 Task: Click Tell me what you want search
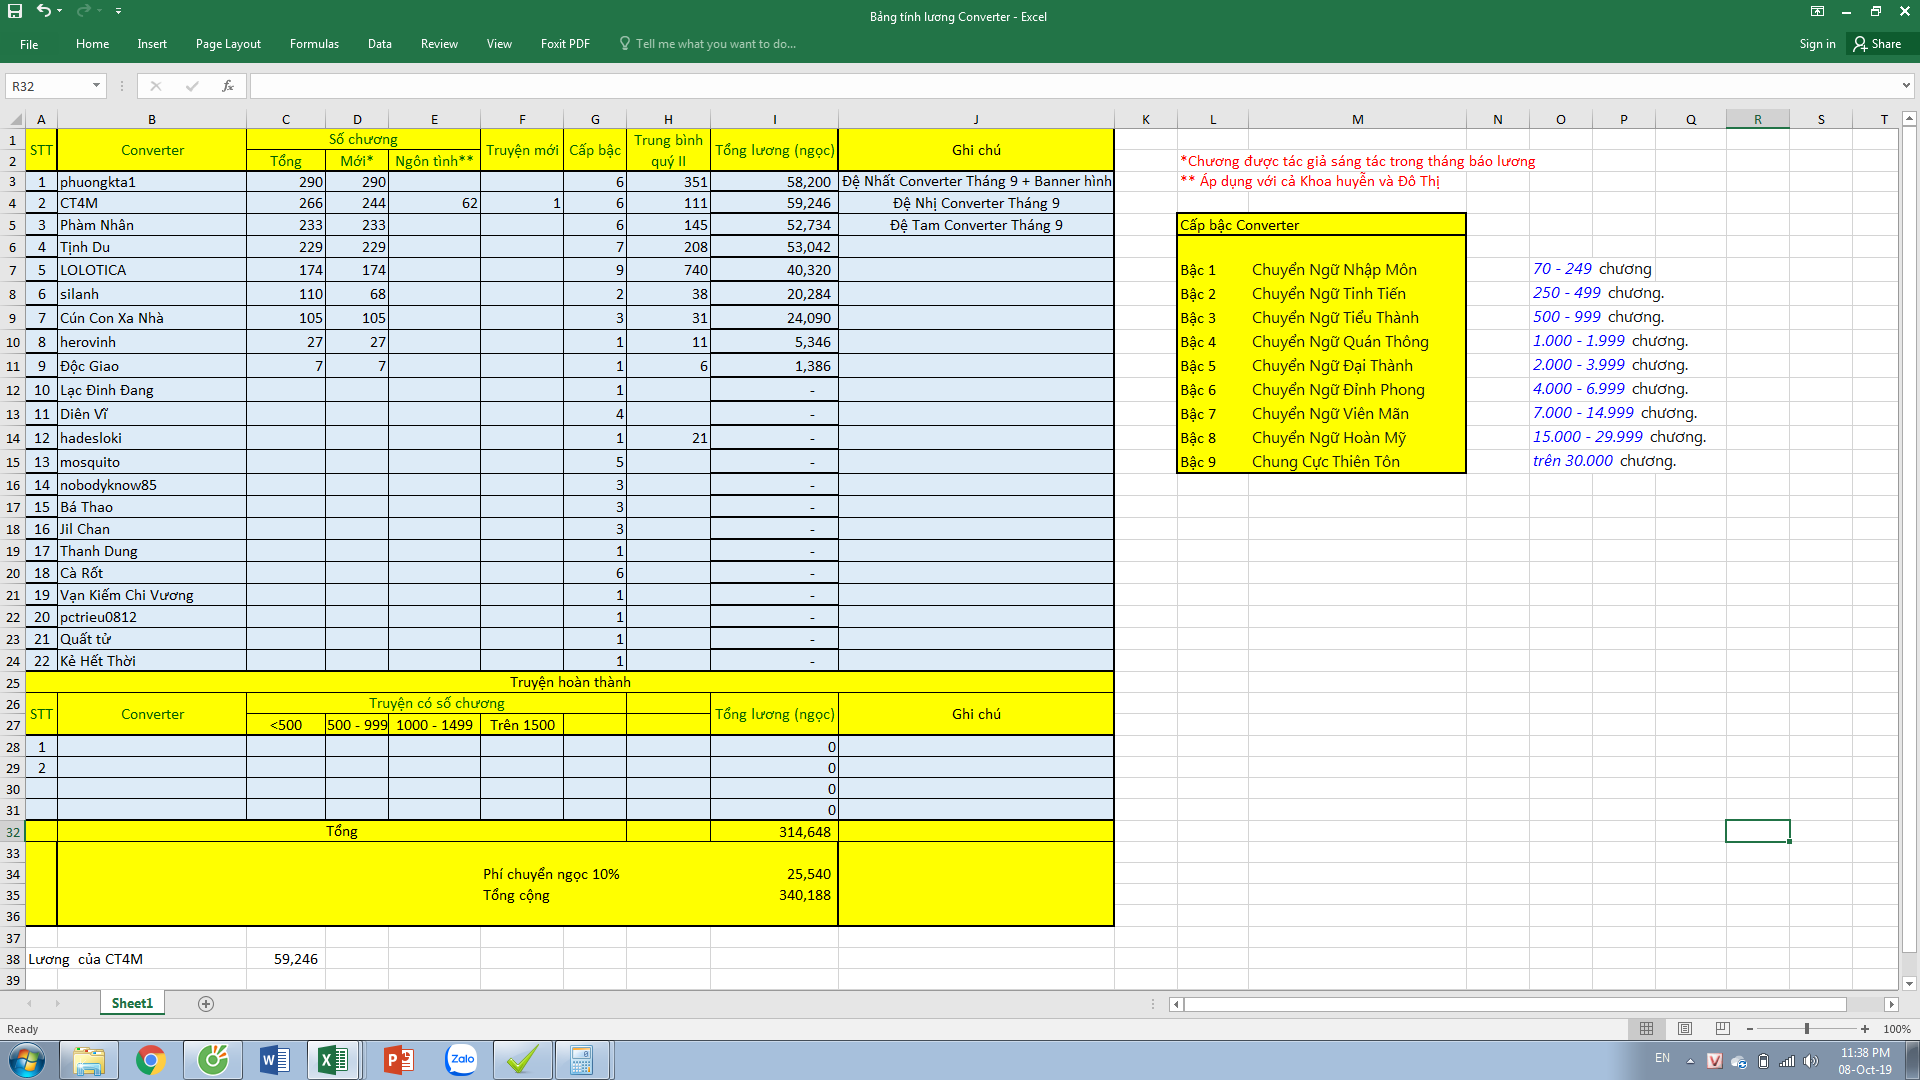pyautogui.click(x=715, y=44)
